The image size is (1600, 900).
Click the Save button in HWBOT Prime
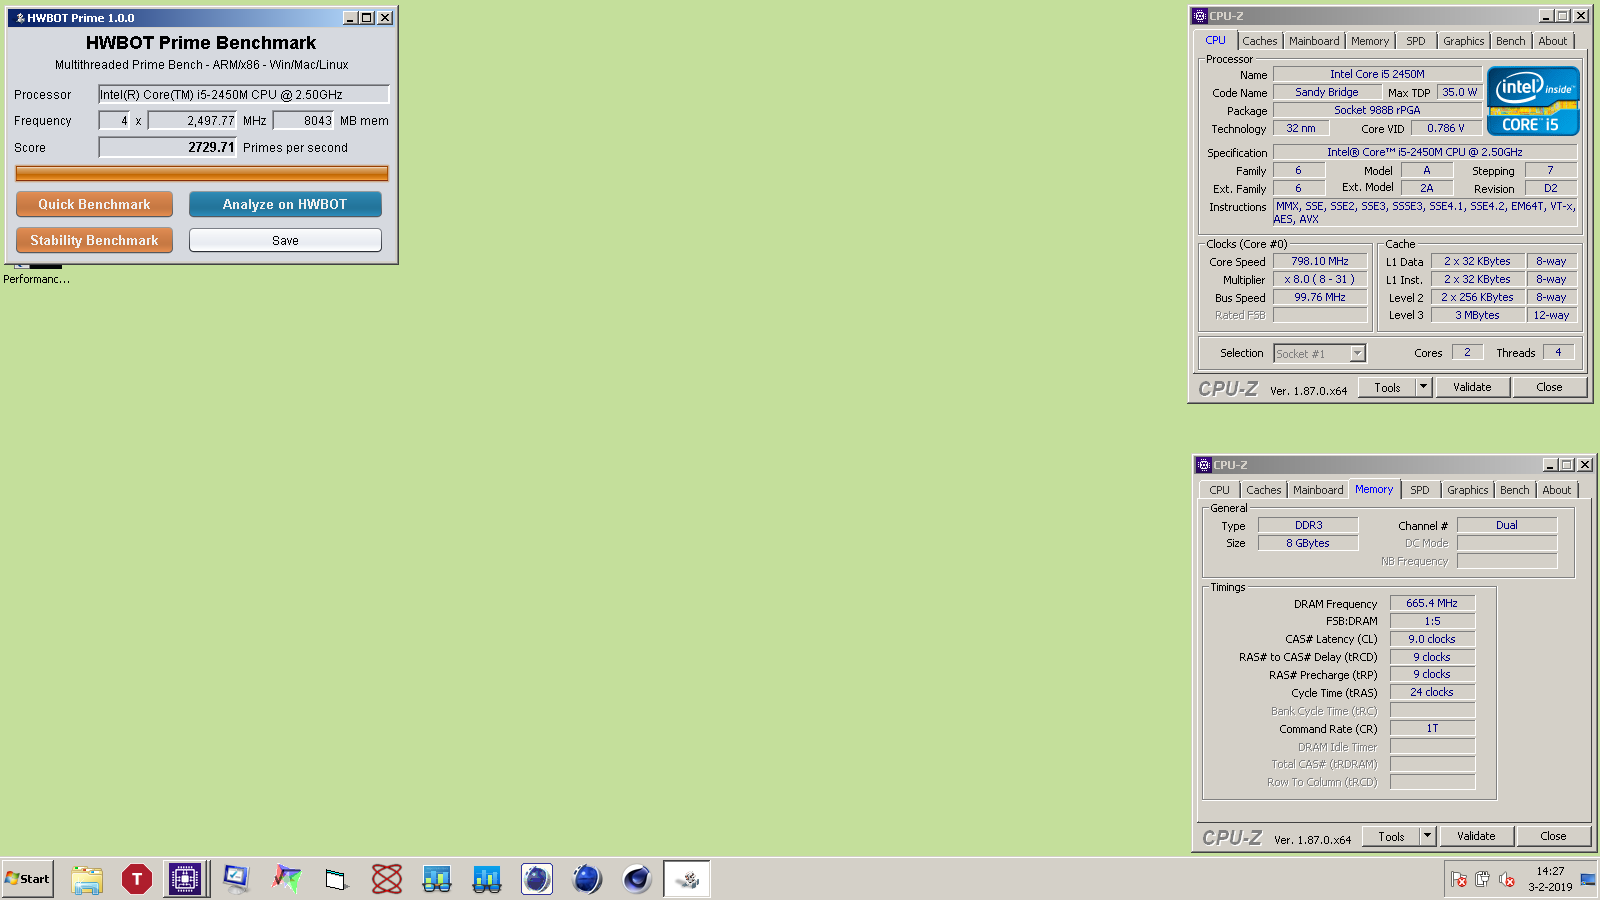point(285,240)
